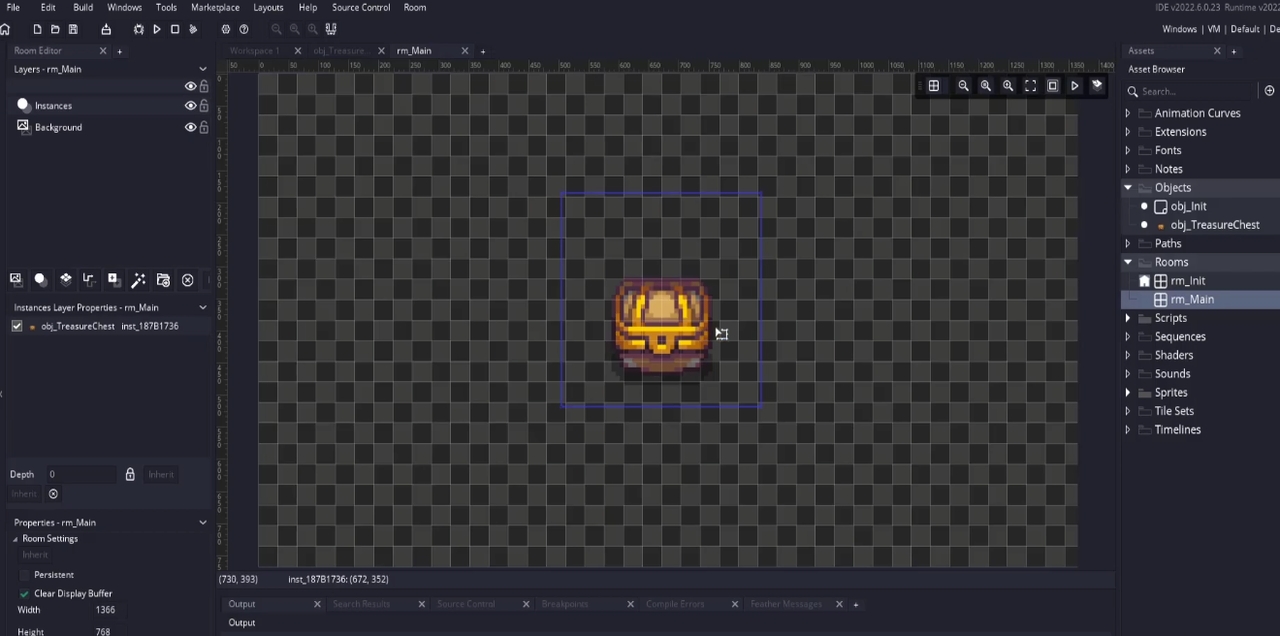Create a new project with toolbar icon
This screenshot has height=636, width=1280.
(37, 29)
